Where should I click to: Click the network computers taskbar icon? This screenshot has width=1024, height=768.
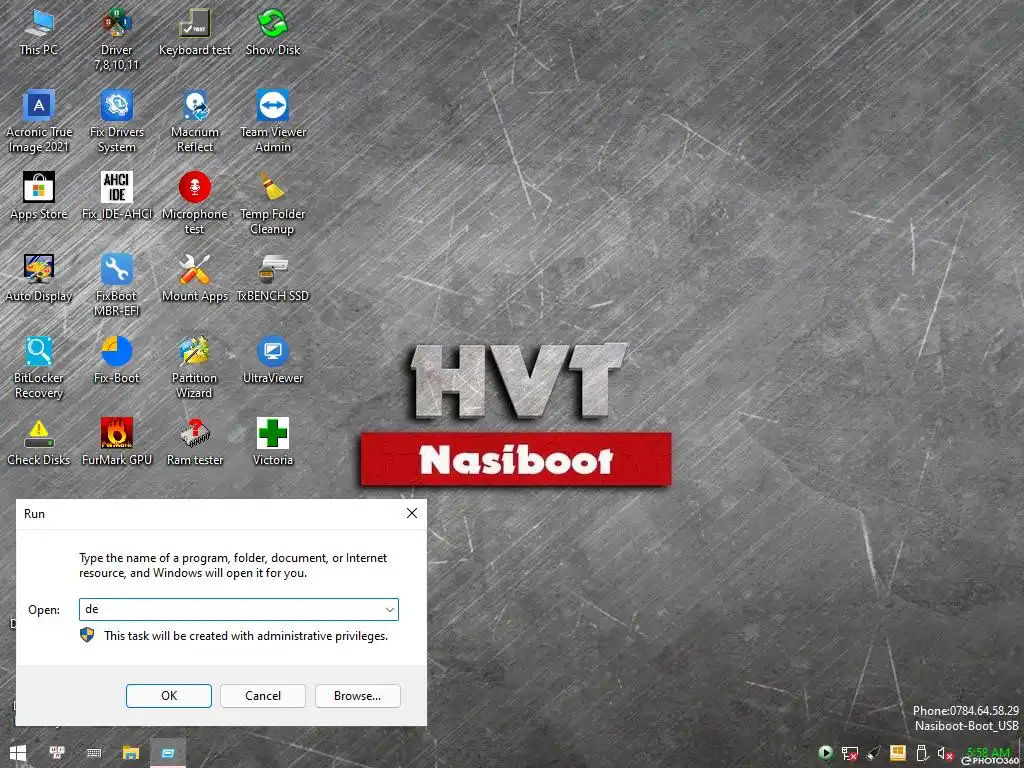tap(57, 753)
